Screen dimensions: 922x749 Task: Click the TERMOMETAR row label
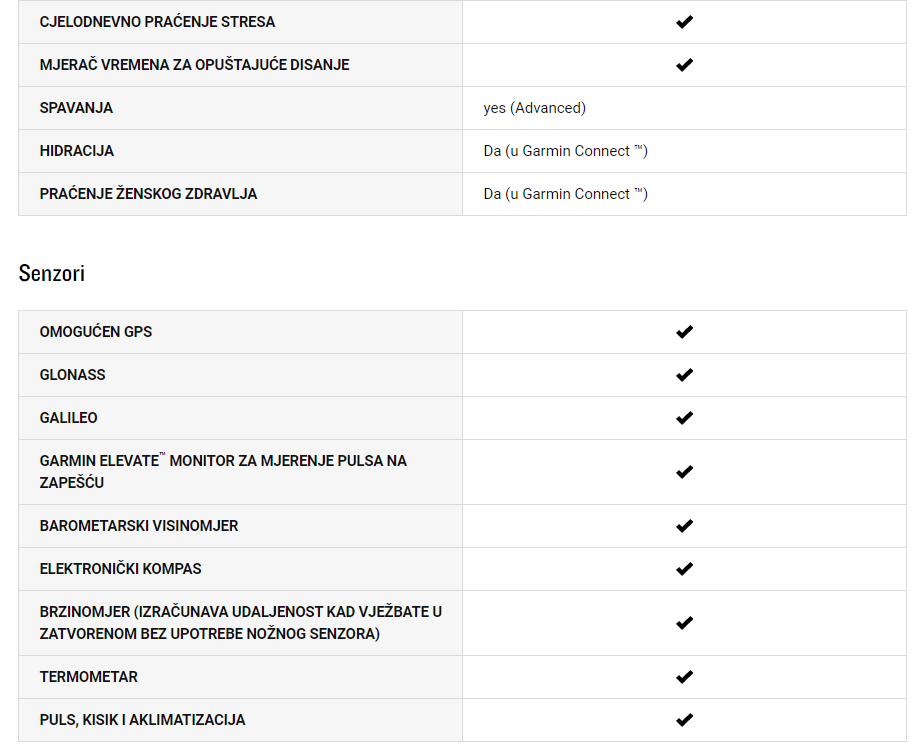pos(88,677)
